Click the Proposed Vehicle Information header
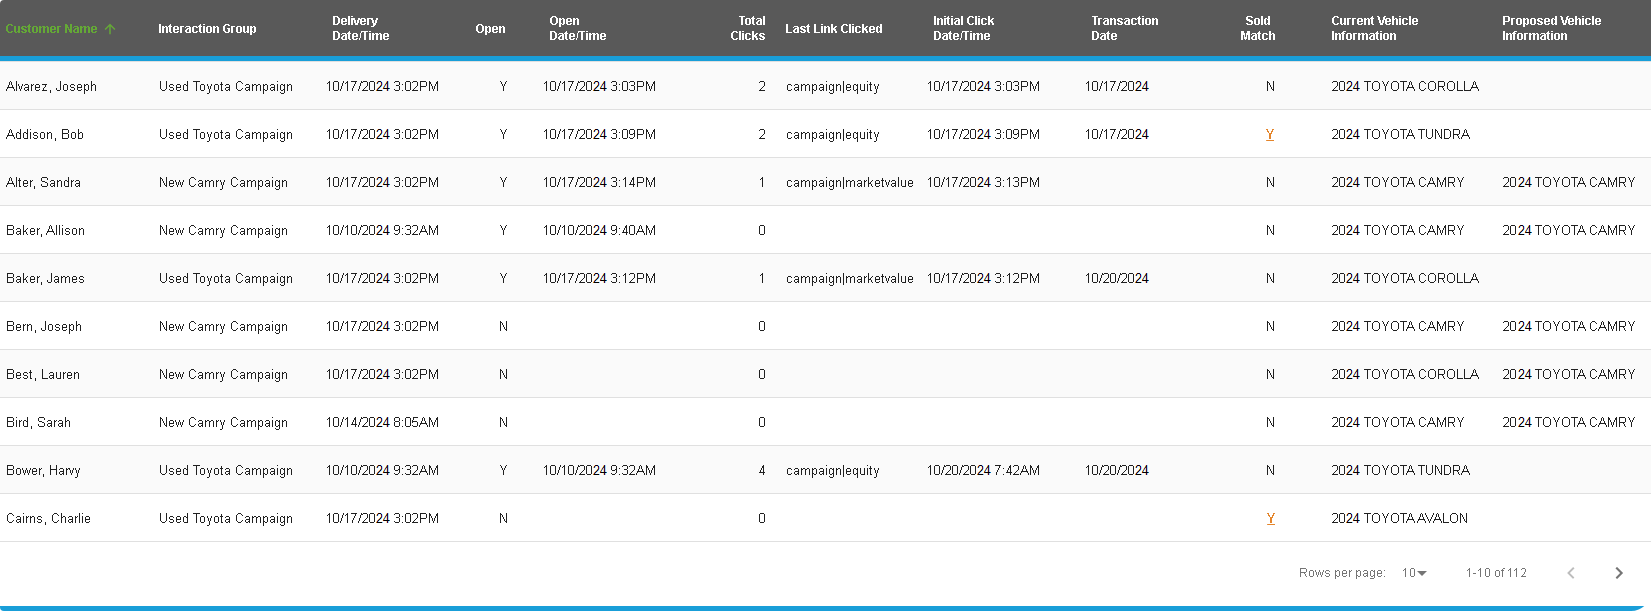 click(x=1551, y=28)
